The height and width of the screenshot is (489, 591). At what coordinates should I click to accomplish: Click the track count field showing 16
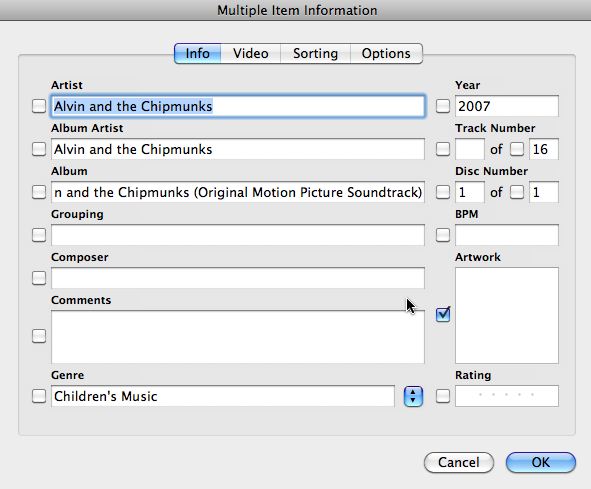point(544,149)
